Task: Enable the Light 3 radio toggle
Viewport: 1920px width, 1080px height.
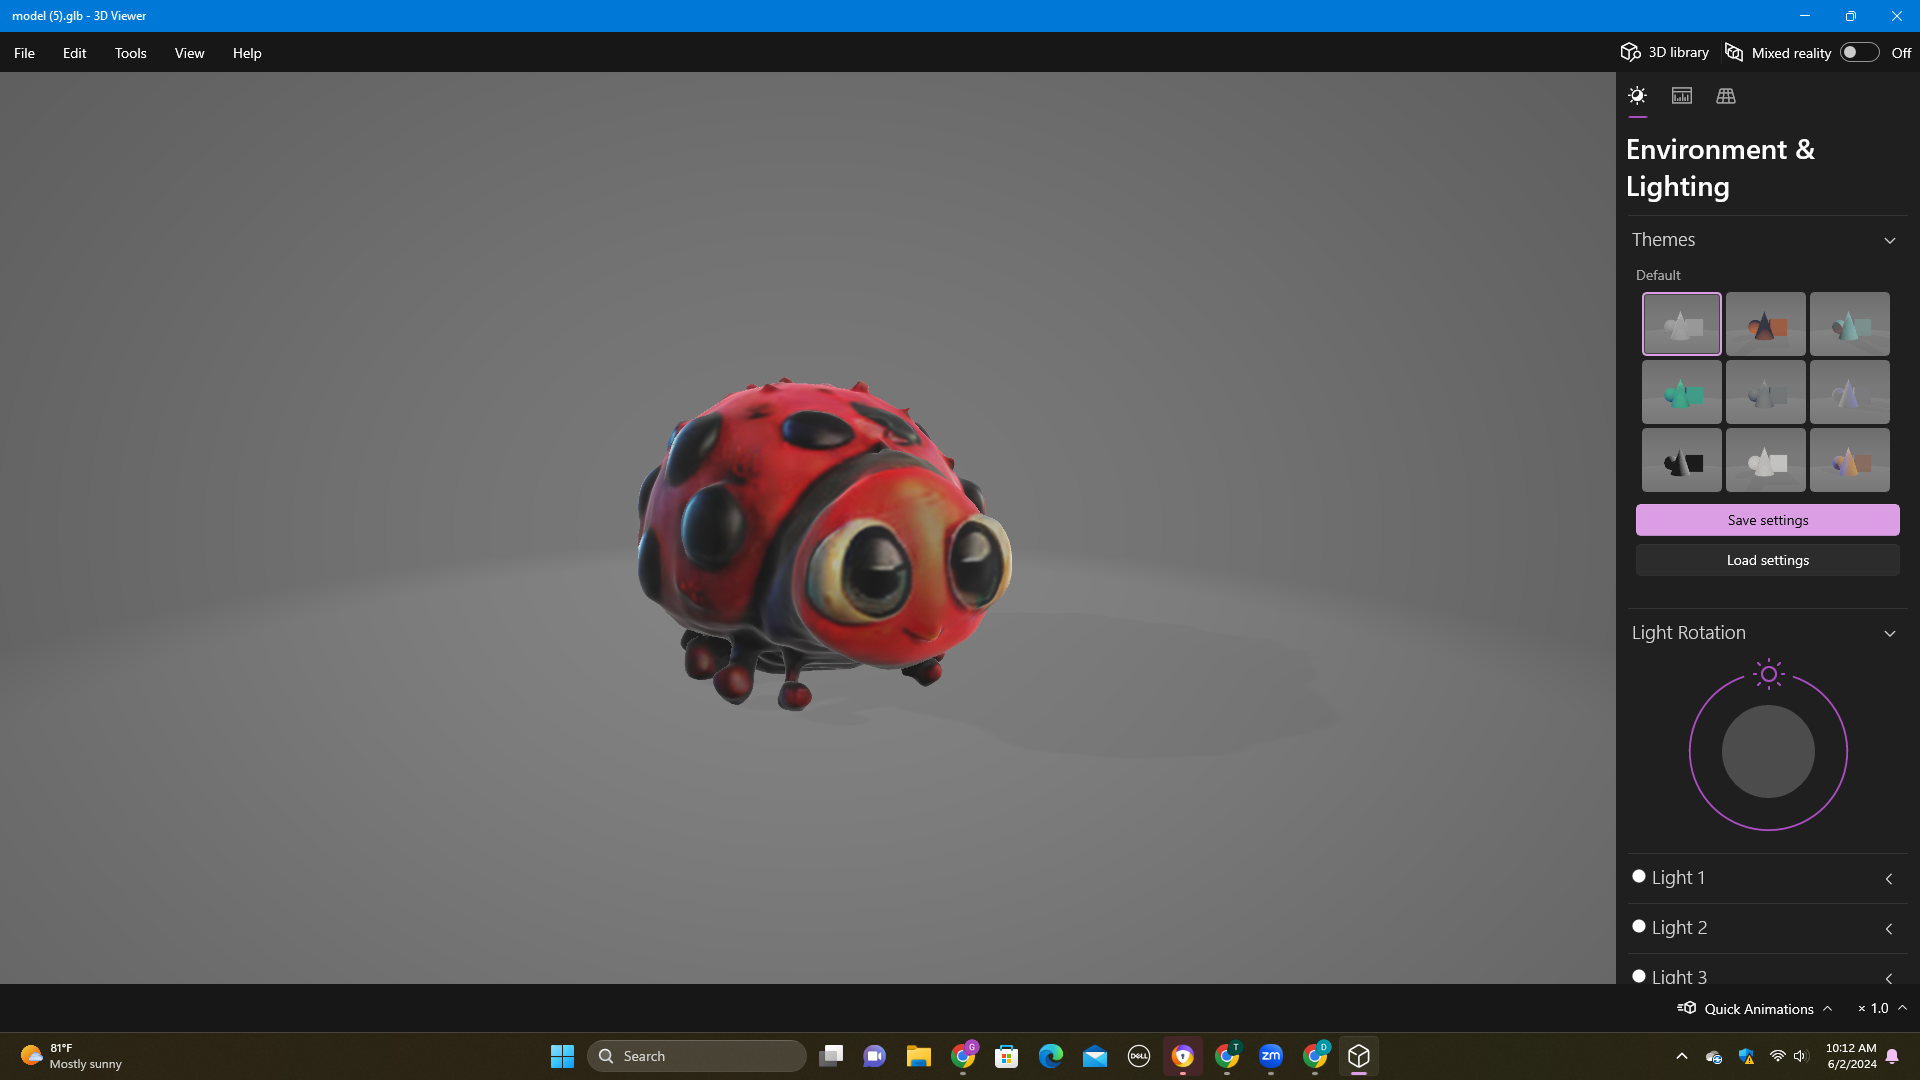Action: tap(1639, 975)
